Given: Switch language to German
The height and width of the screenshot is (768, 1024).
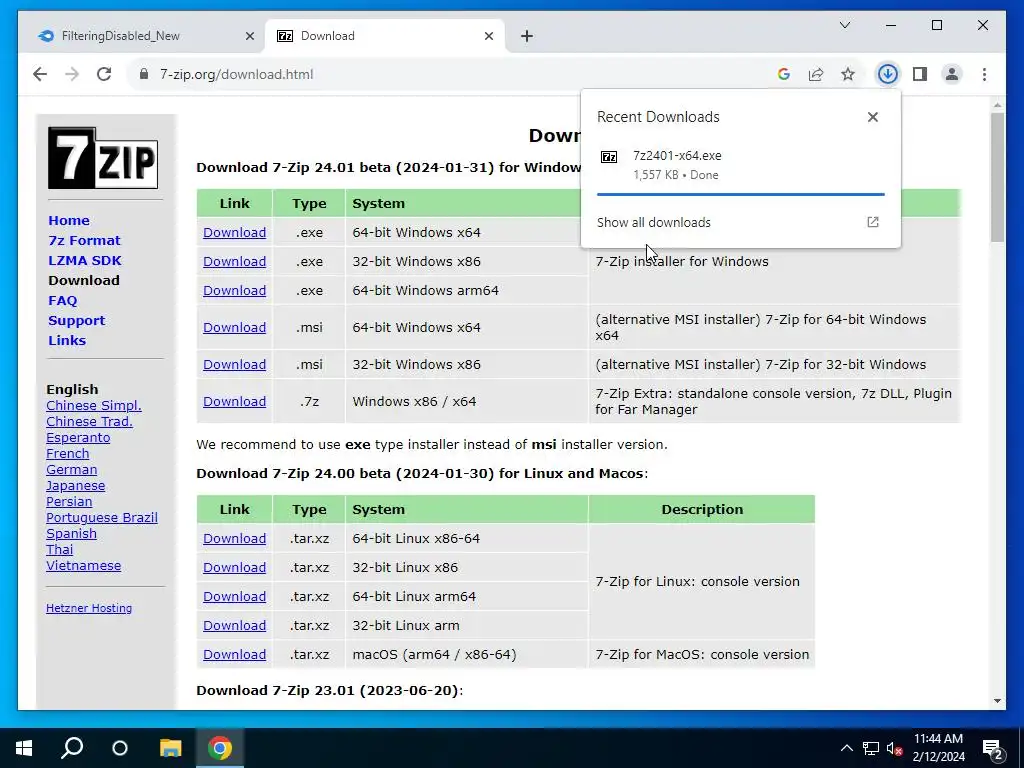Looking at the screenshot, I should (71, 470).
